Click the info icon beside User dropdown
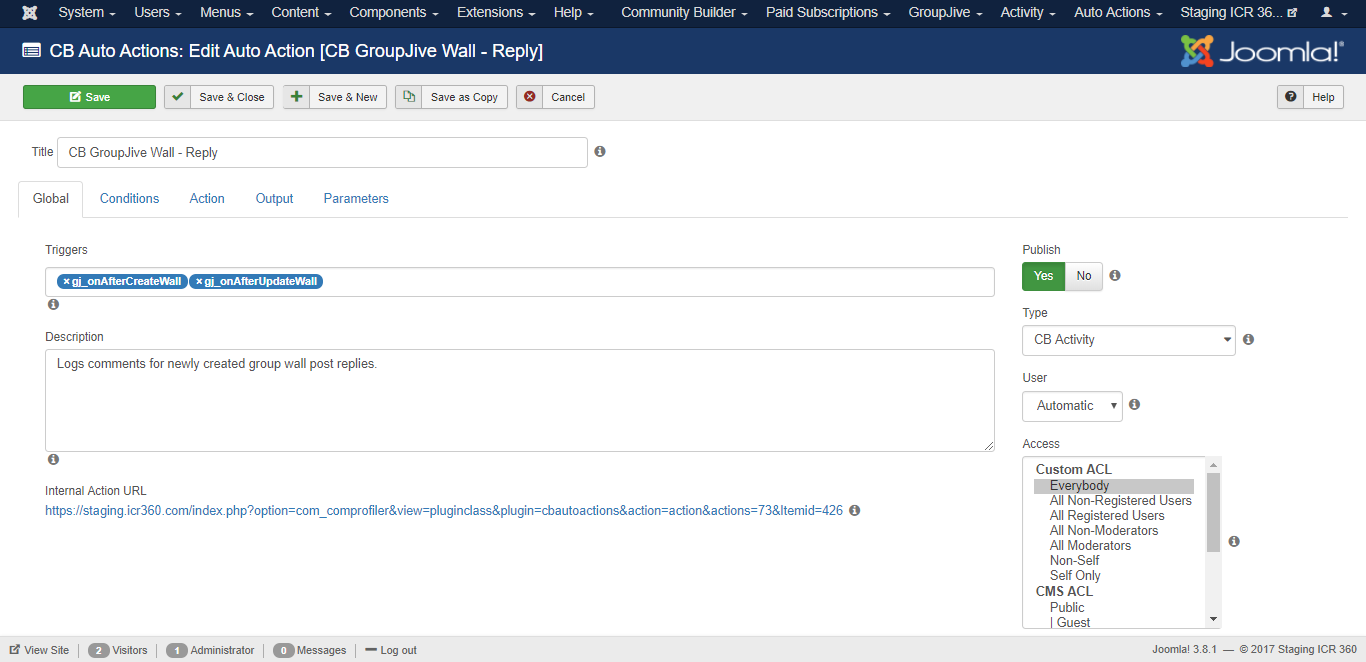This screenshot has width=1366, height=662. point(1134,406)
